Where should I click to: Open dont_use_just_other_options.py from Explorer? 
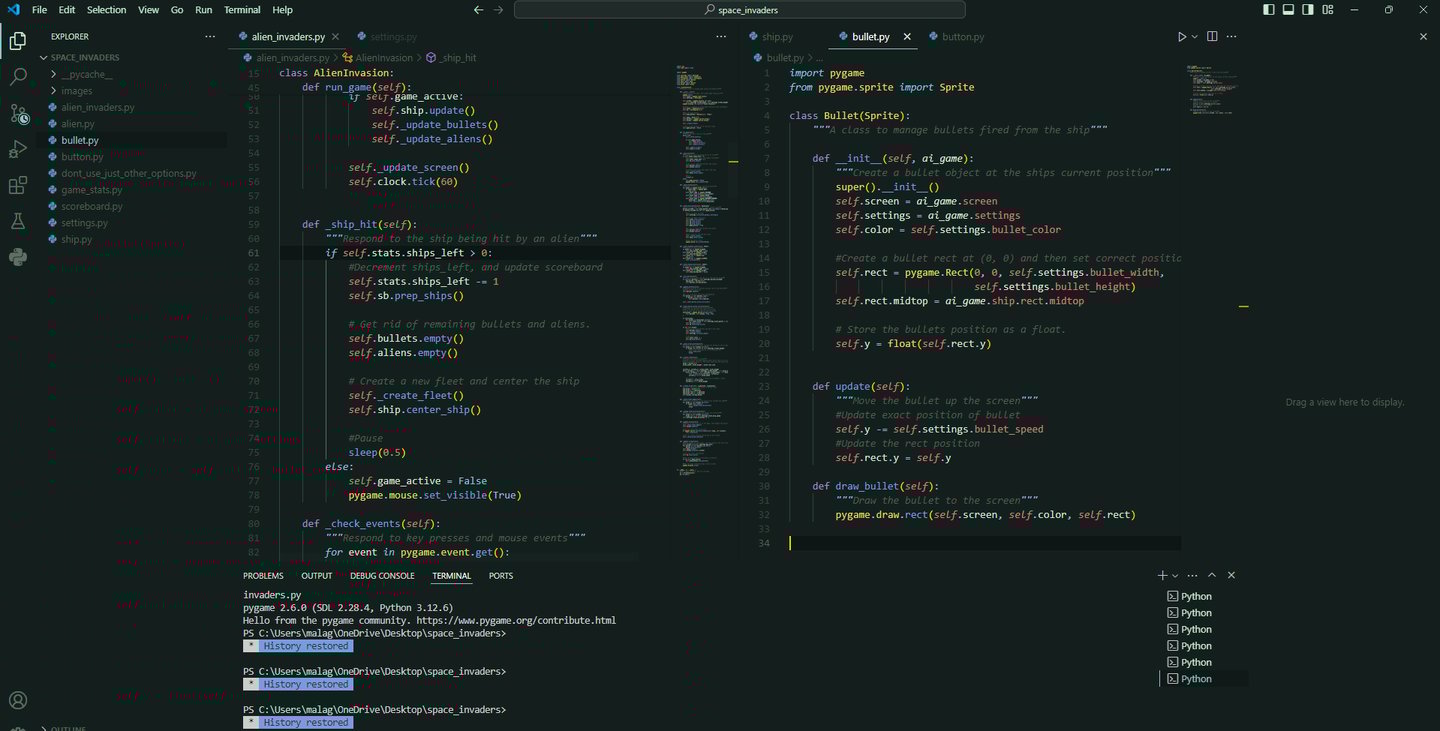point(130,173)
